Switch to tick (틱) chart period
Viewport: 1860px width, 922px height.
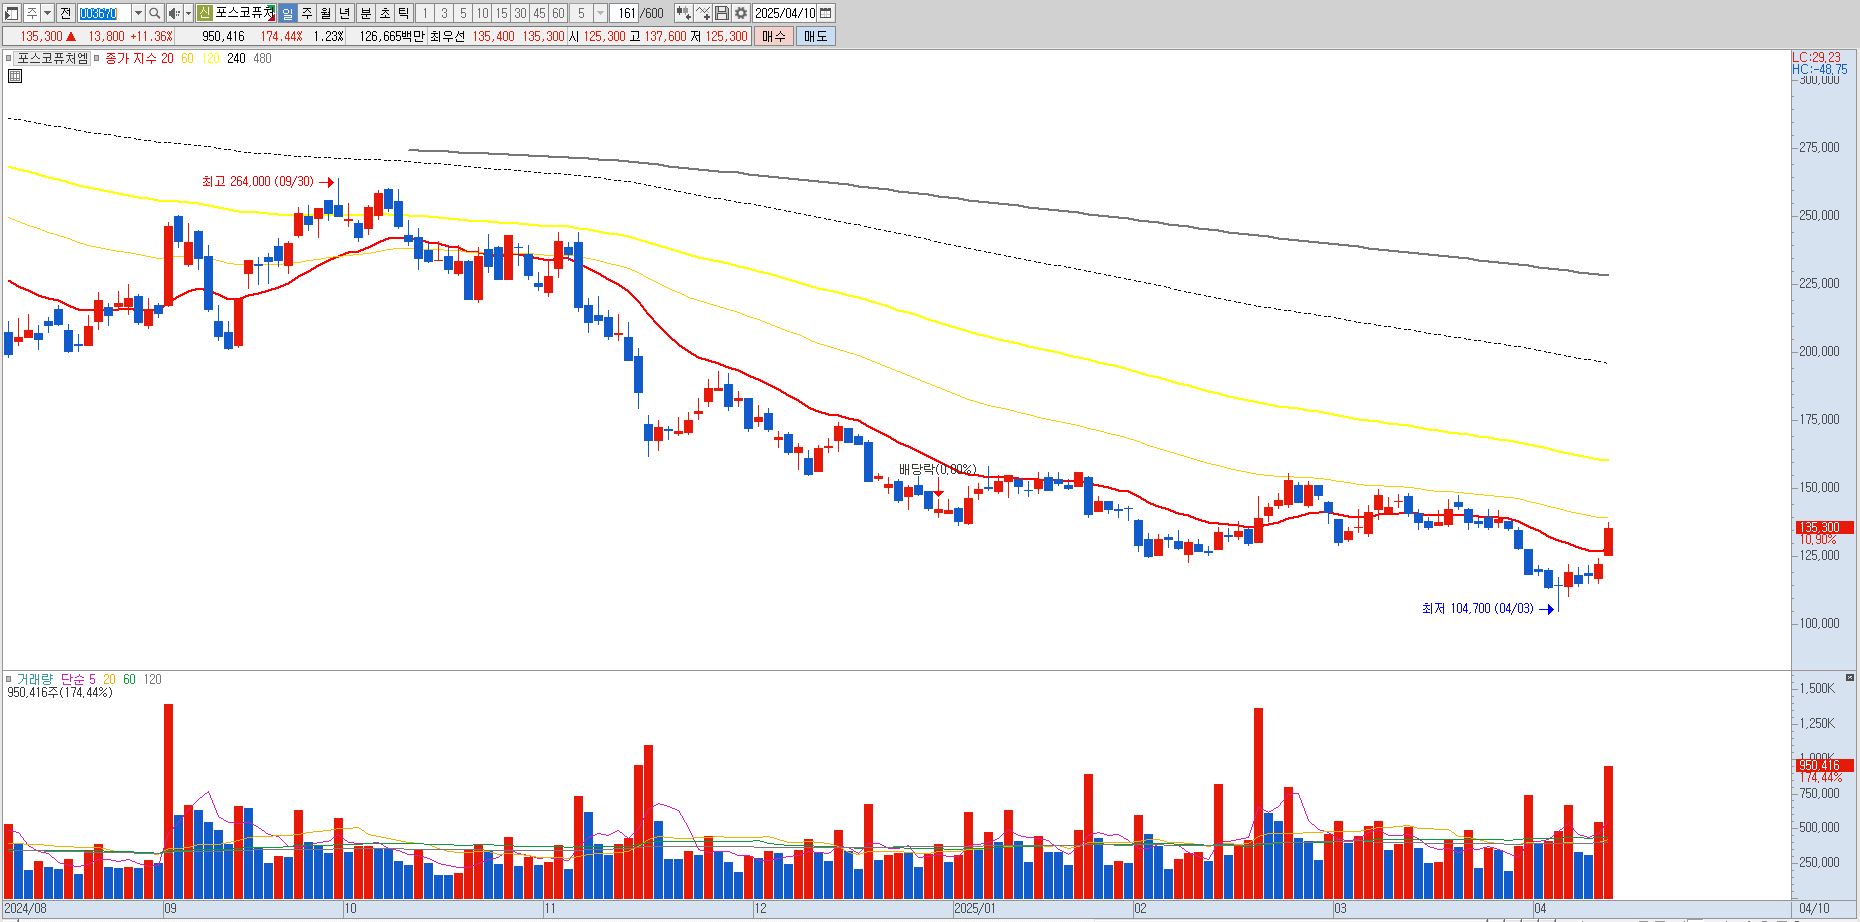pos(403,13)
